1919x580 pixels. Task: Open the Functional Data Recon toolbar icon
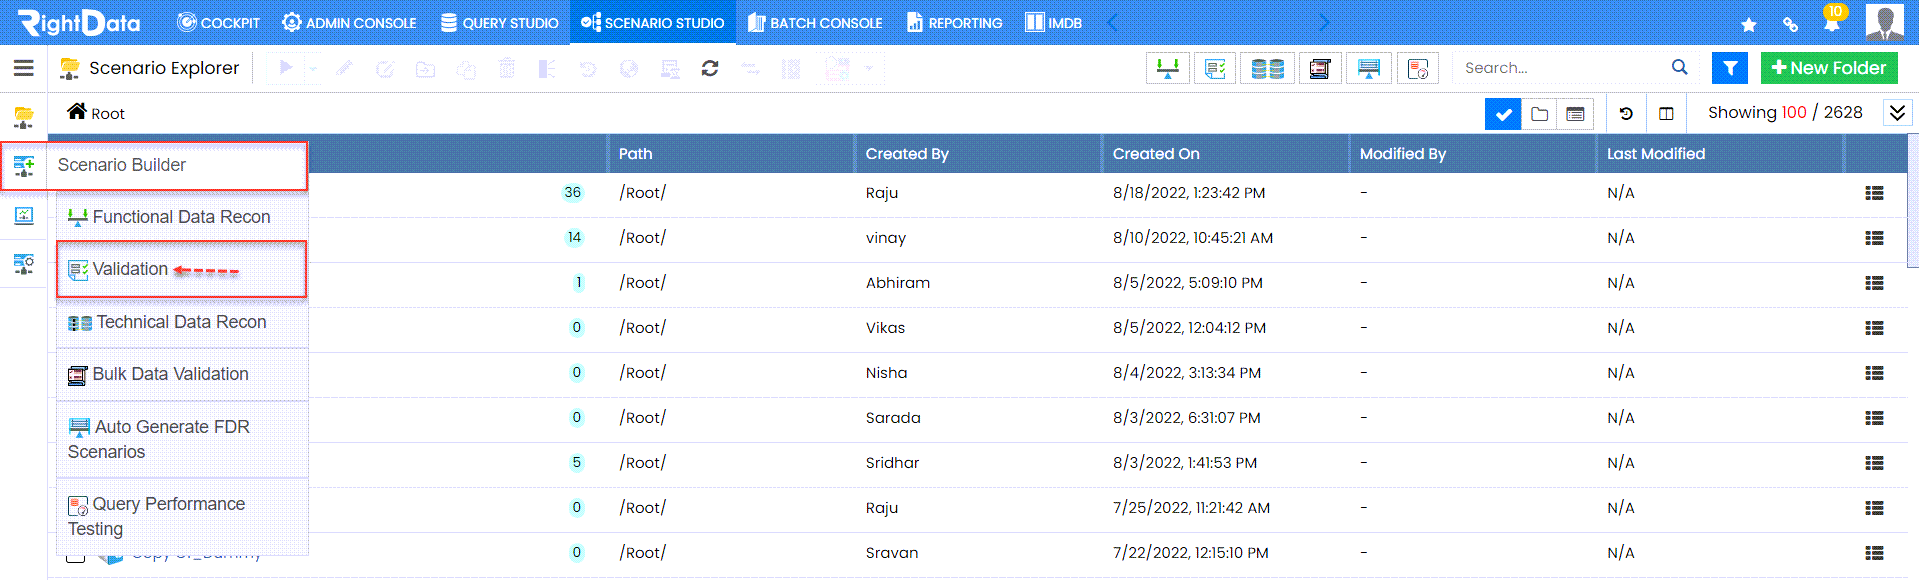(x=1167, y=68)
